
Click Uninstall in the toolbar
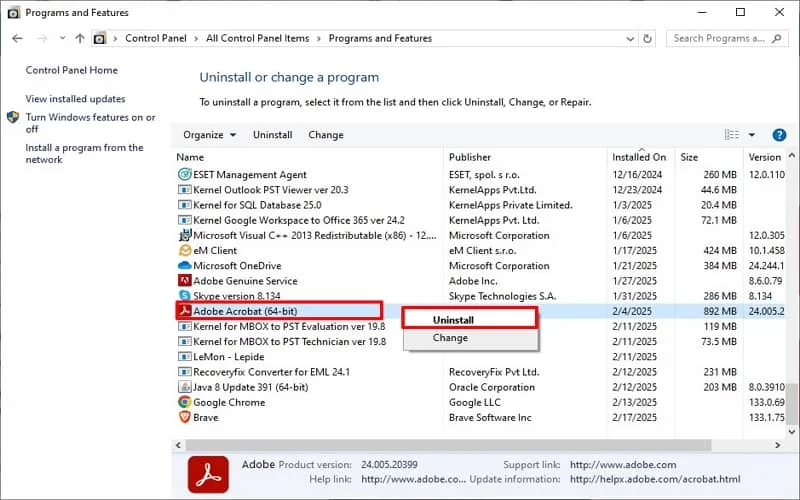pyautogui.click(x=272, y=135)
